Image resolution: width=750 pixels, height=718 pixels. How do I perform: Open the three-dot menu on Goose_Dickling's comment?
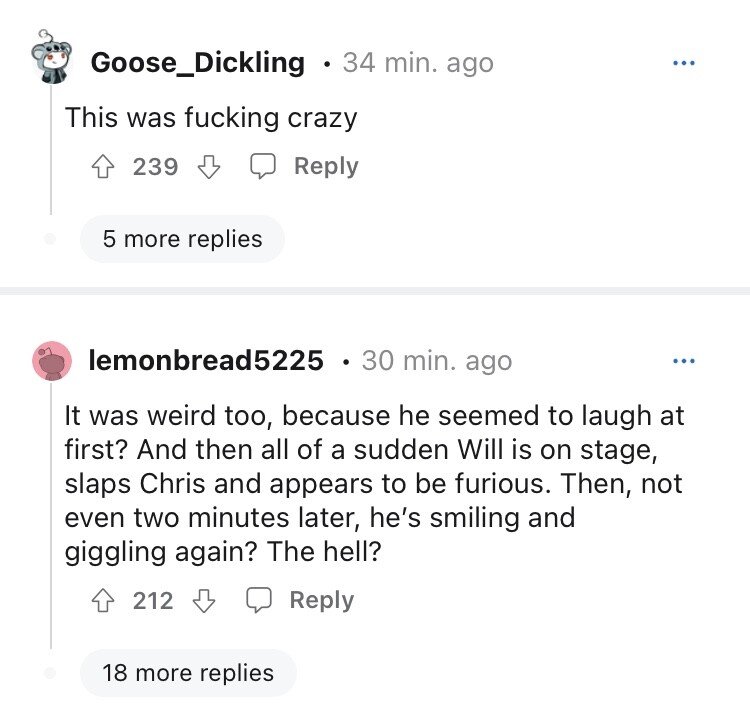(x=684, y=62)
